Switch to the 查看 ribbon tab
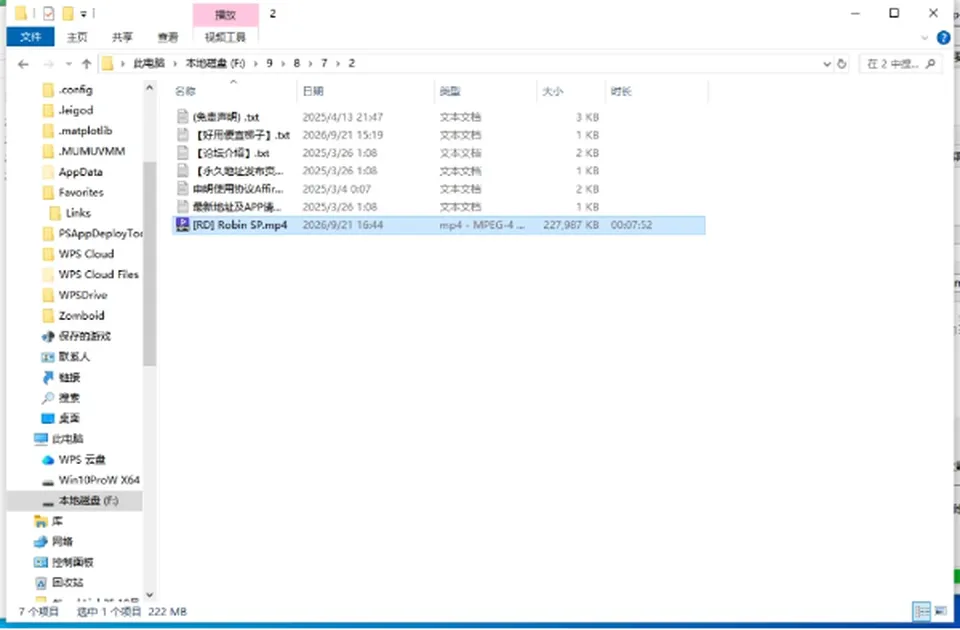 click(168, 37)
